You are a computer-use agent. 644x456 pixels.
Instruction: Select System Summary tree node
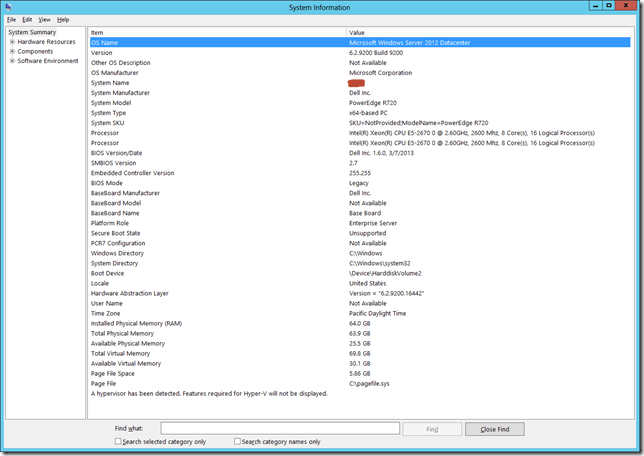pos(32,32)
